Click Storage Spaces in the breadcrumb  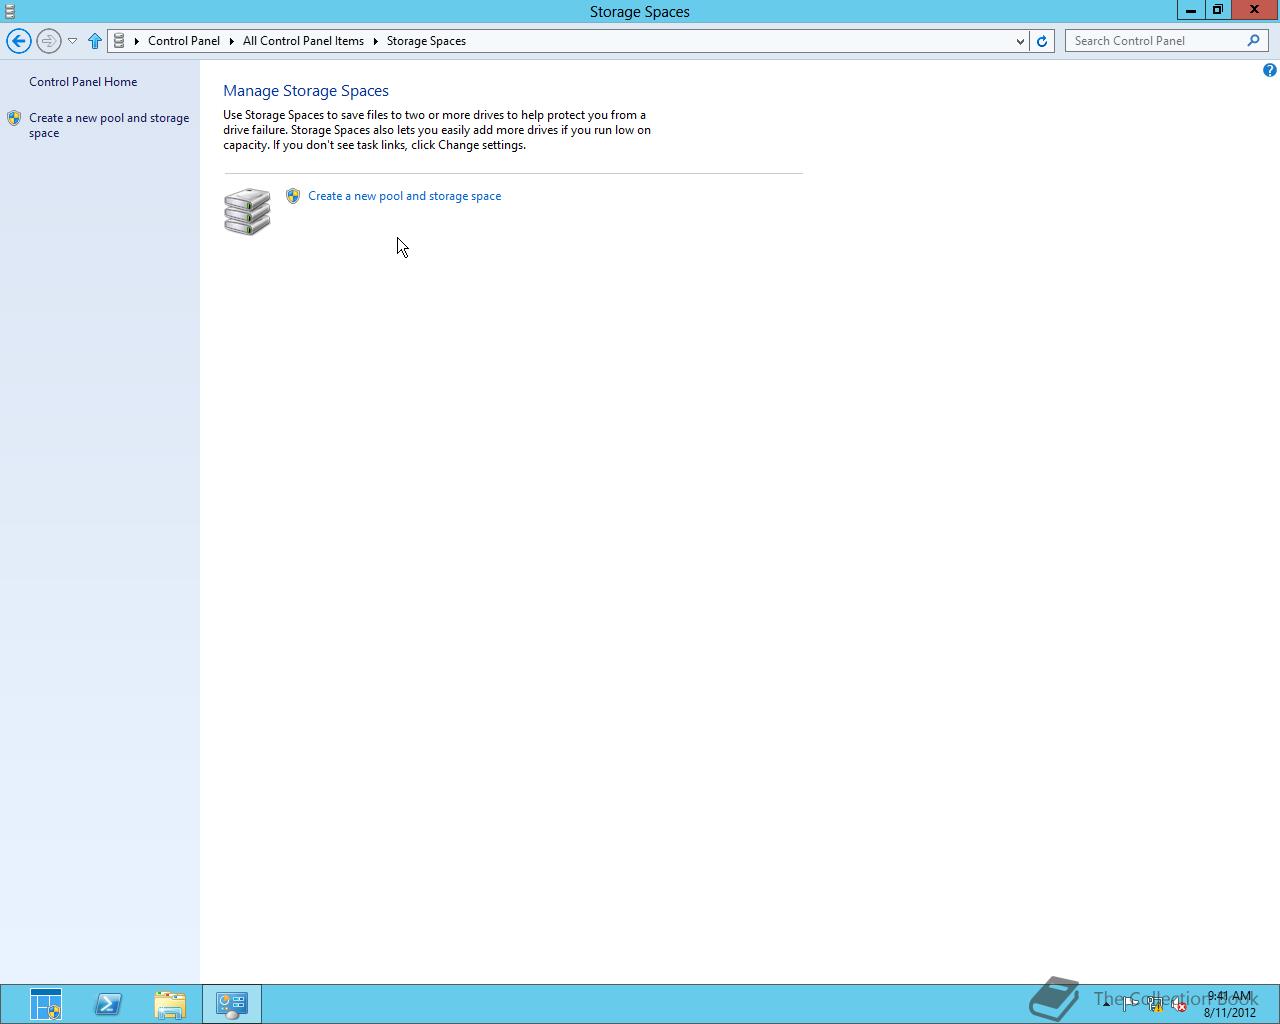click(426, 41)
